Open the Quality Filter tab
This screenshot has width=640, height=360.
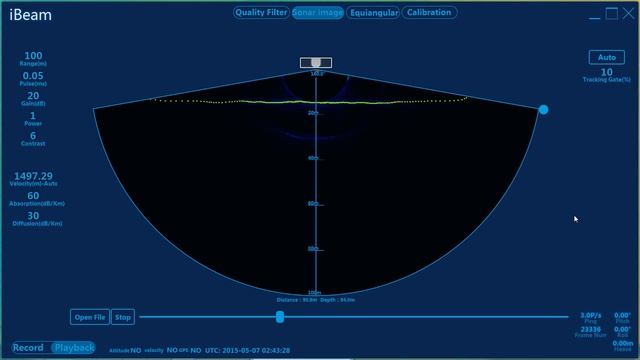pyautogui.click(x=261, y=12)
